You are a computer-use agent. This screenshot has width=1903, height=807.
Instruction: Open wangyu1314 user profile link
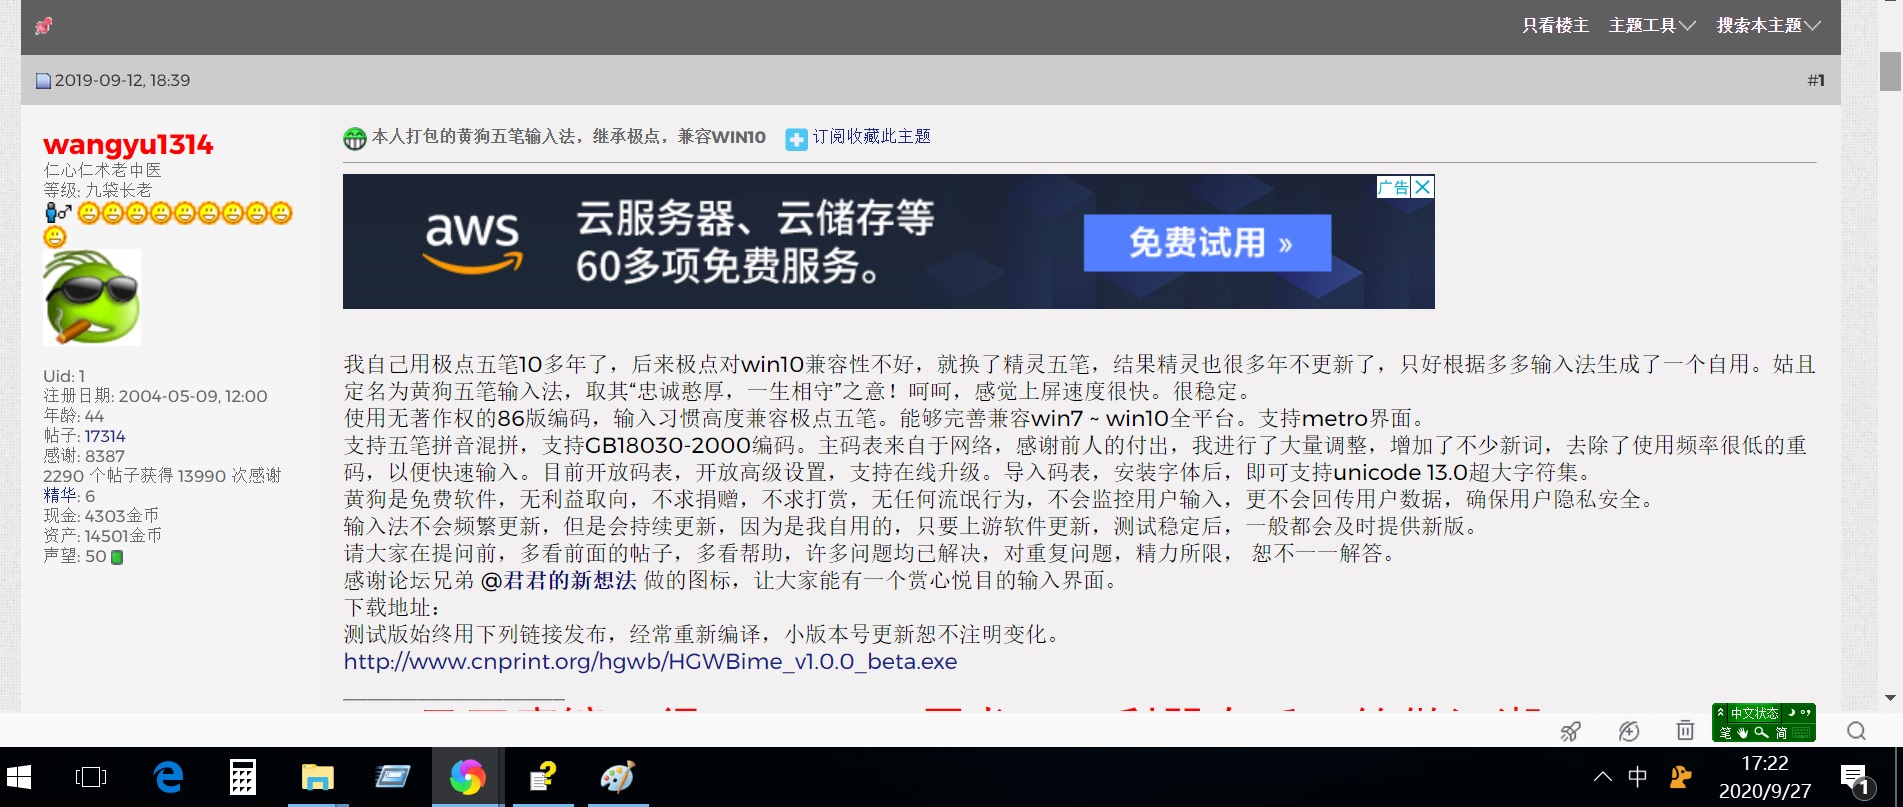click(x=128, y=145)
